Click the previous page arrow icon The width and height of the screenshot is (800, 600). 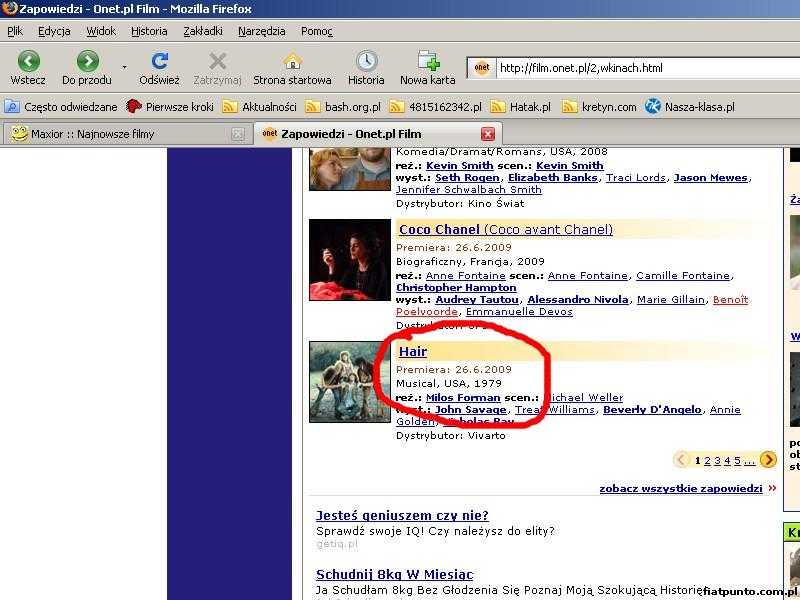(681, 460)
